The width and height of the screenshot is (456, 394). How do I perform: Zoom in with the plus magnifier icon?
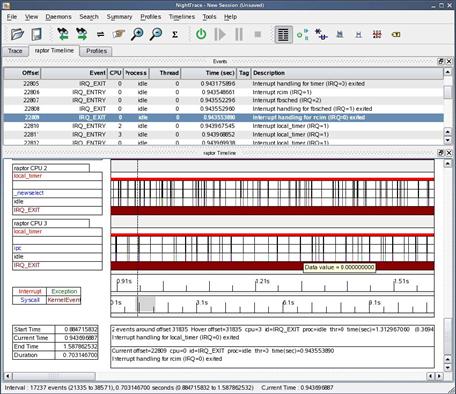137,34
